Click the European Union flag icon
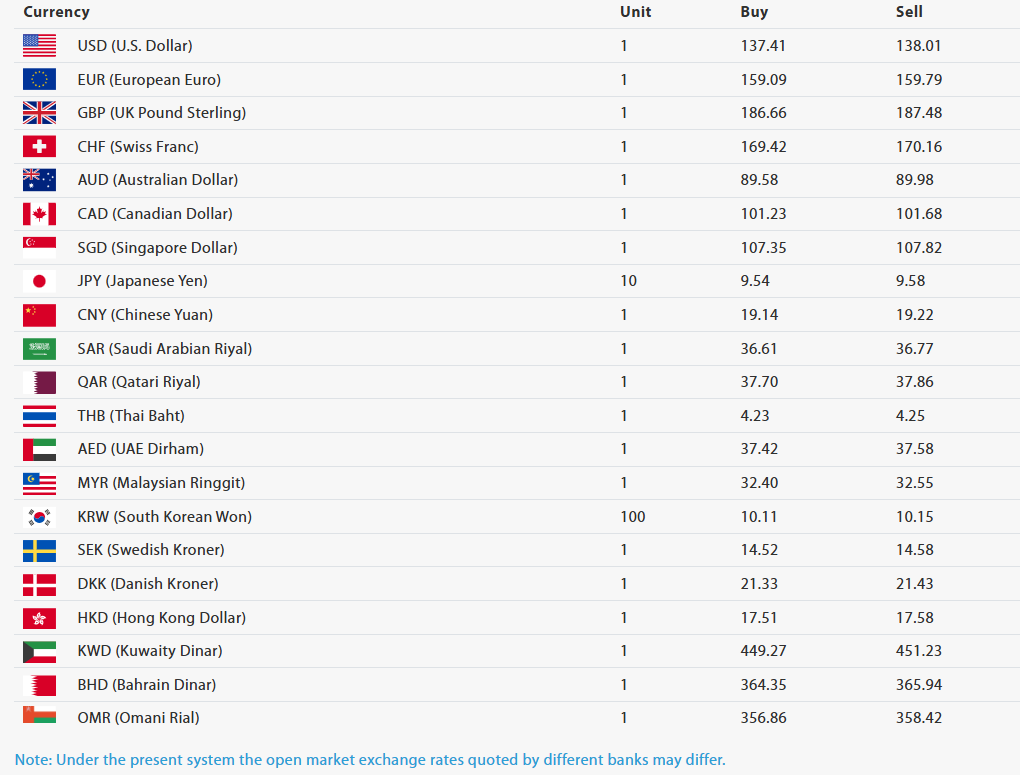The width and height of the screenshot is (1020, 775). [39, 79]
